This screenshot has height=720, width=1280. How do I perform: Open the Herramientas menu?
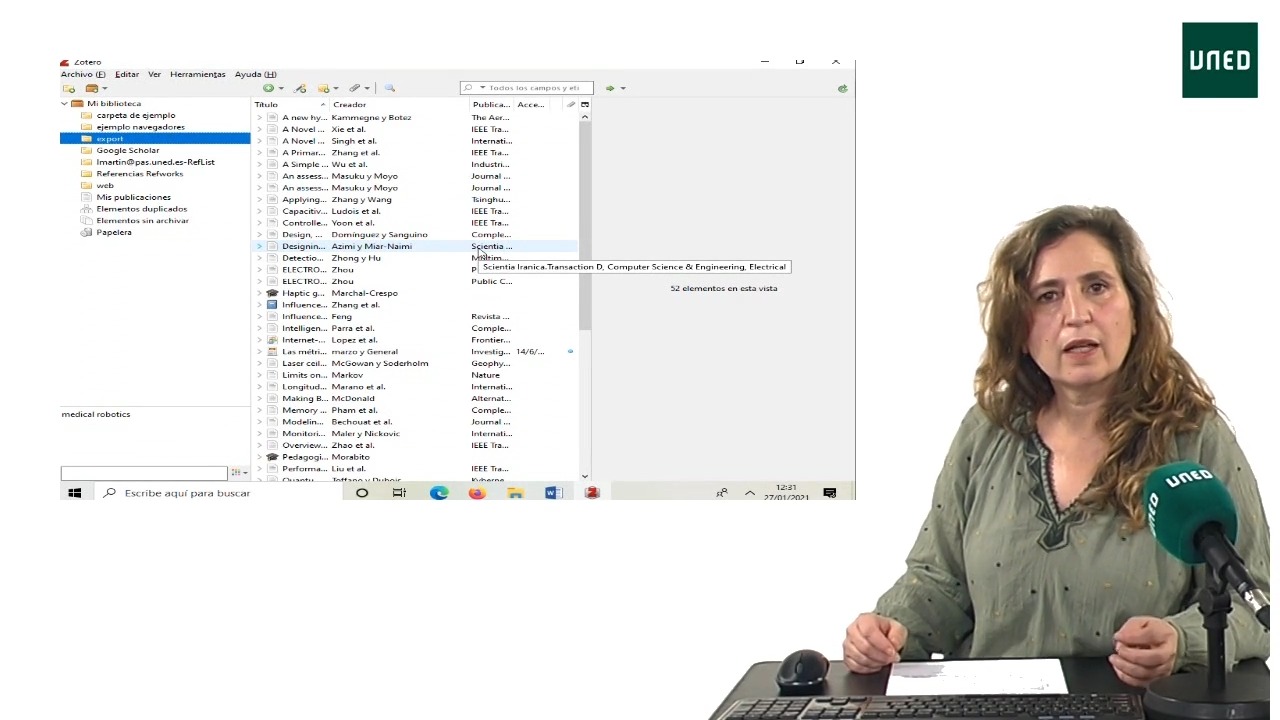197,74
